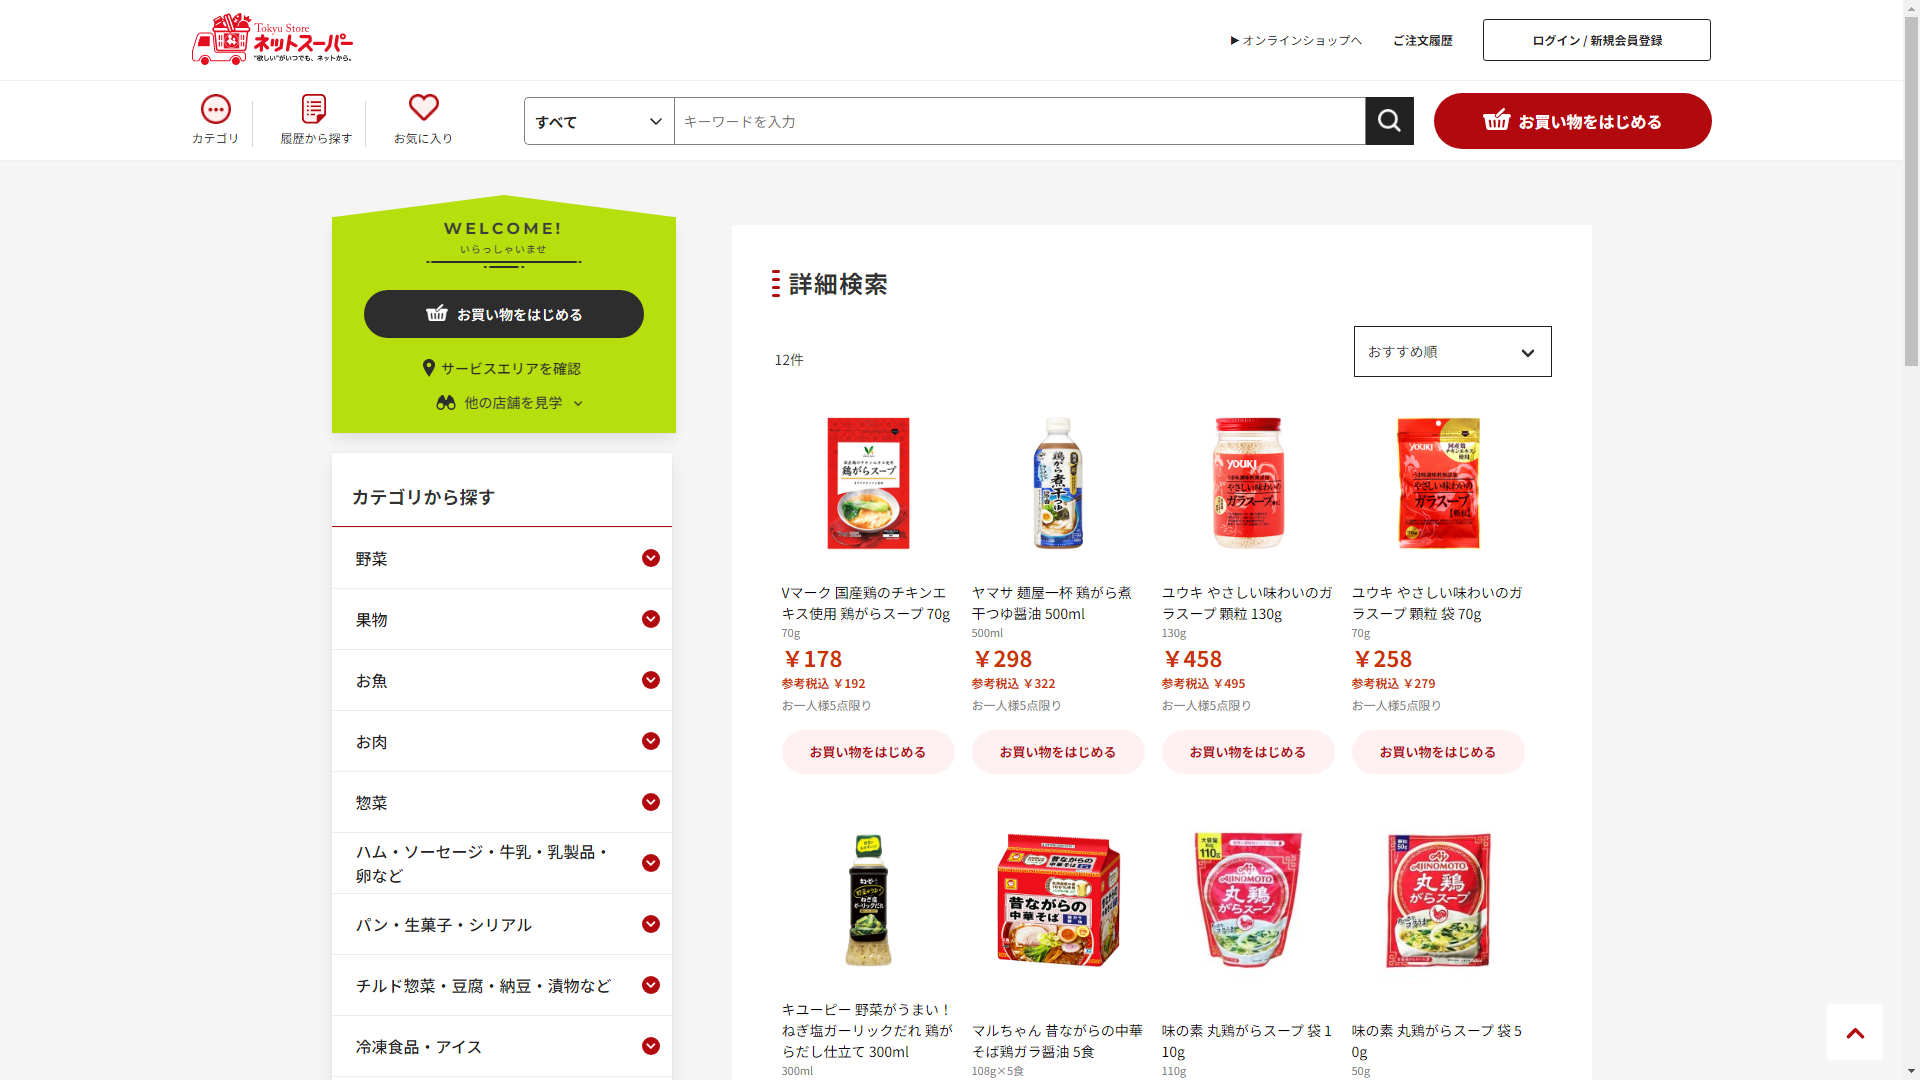Click the red お買い物をはじめる header button

[x=1572, y=121]
